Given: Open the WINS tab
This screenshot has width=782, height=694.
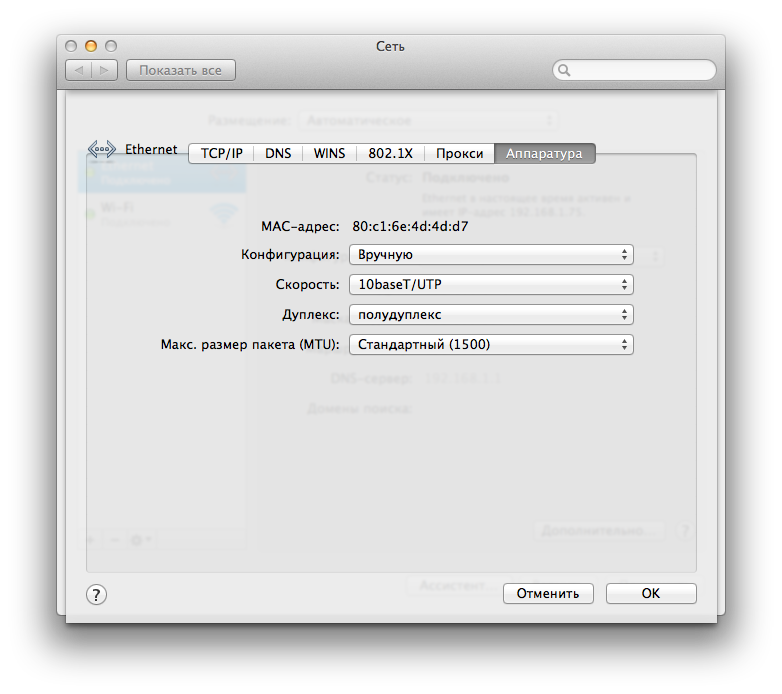Looking at the screenshot, I should [329, 153].
